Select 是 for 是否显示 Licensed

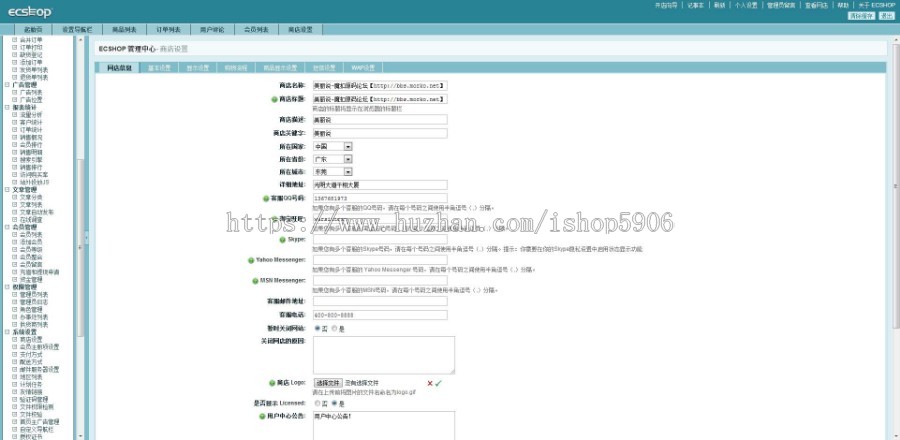335,403
